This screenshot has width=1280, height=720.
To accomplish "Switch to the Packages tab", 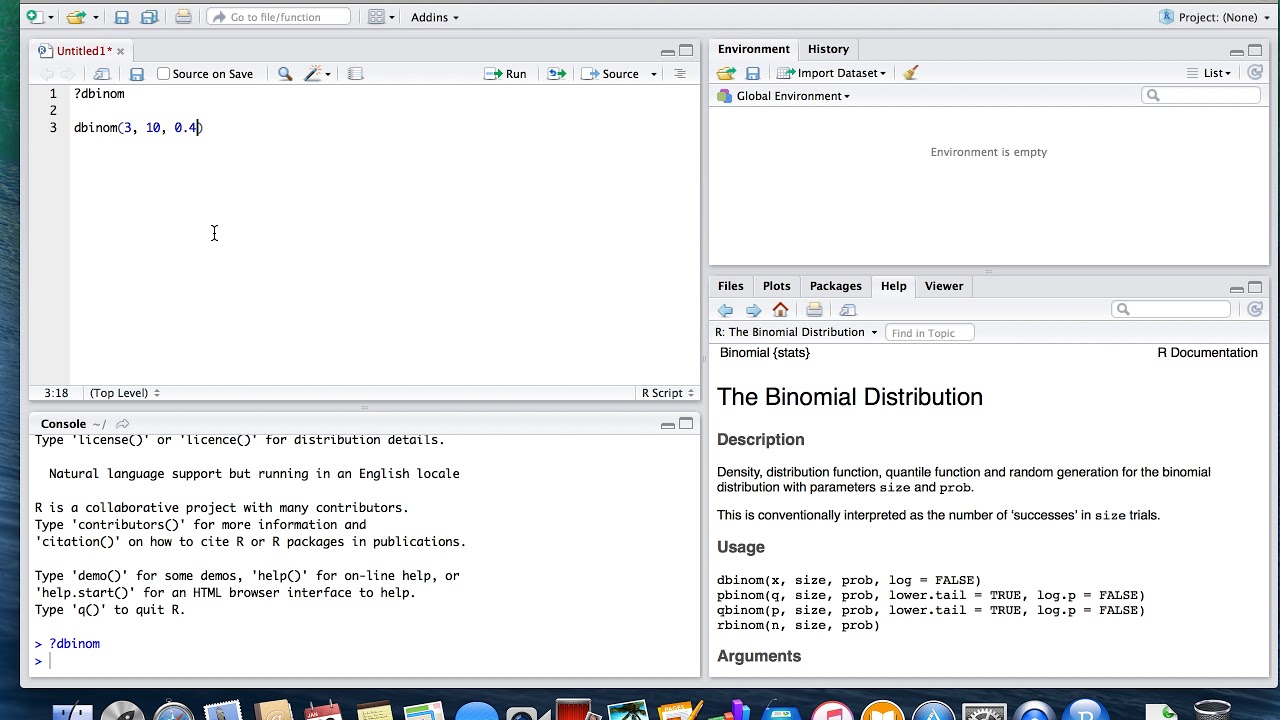I will click(835, 286).
